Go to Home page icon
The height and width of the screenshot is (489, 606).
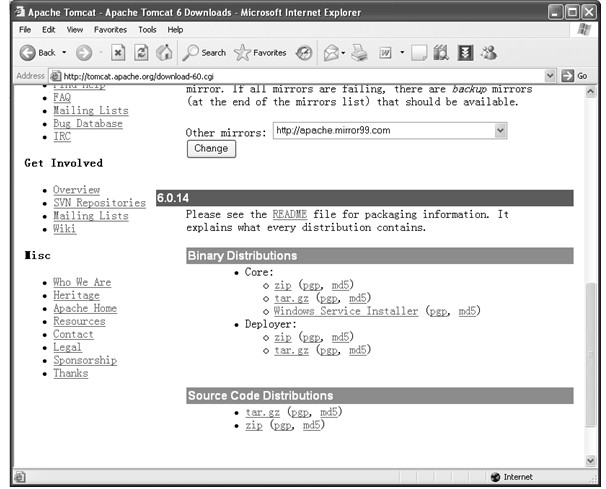164,53
